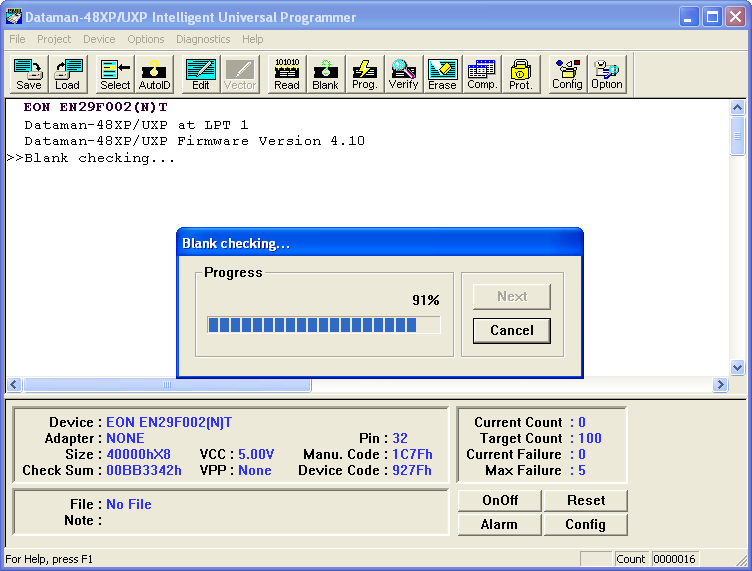The image size is (752, 571).
Task: Start Blank check from toolbar
Action: point(325,75)
